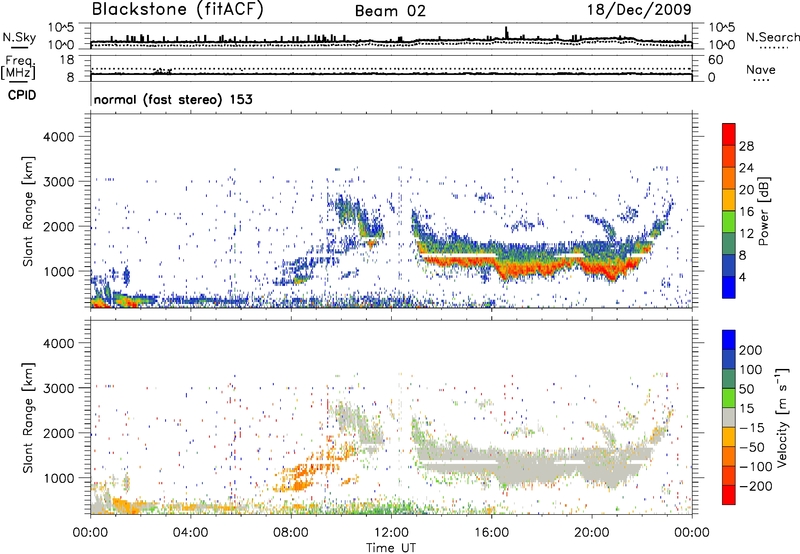
Task: Click the 'Nave' legend label
Action: click(x=760, y=70)
